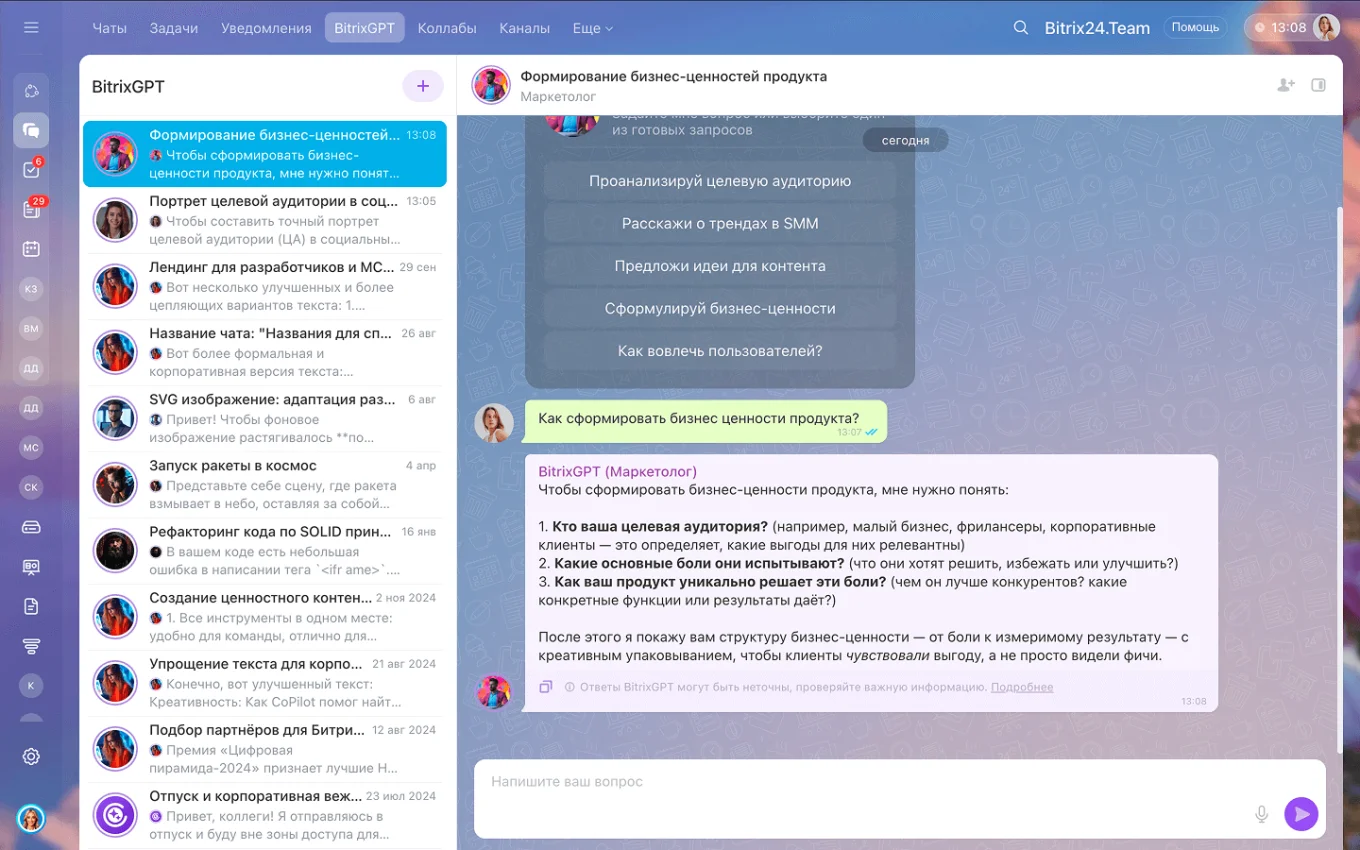This screenshot has width=1360, height=850.
Task: Toggle the chat right sidebar panel
Action: pos(1318,85)
